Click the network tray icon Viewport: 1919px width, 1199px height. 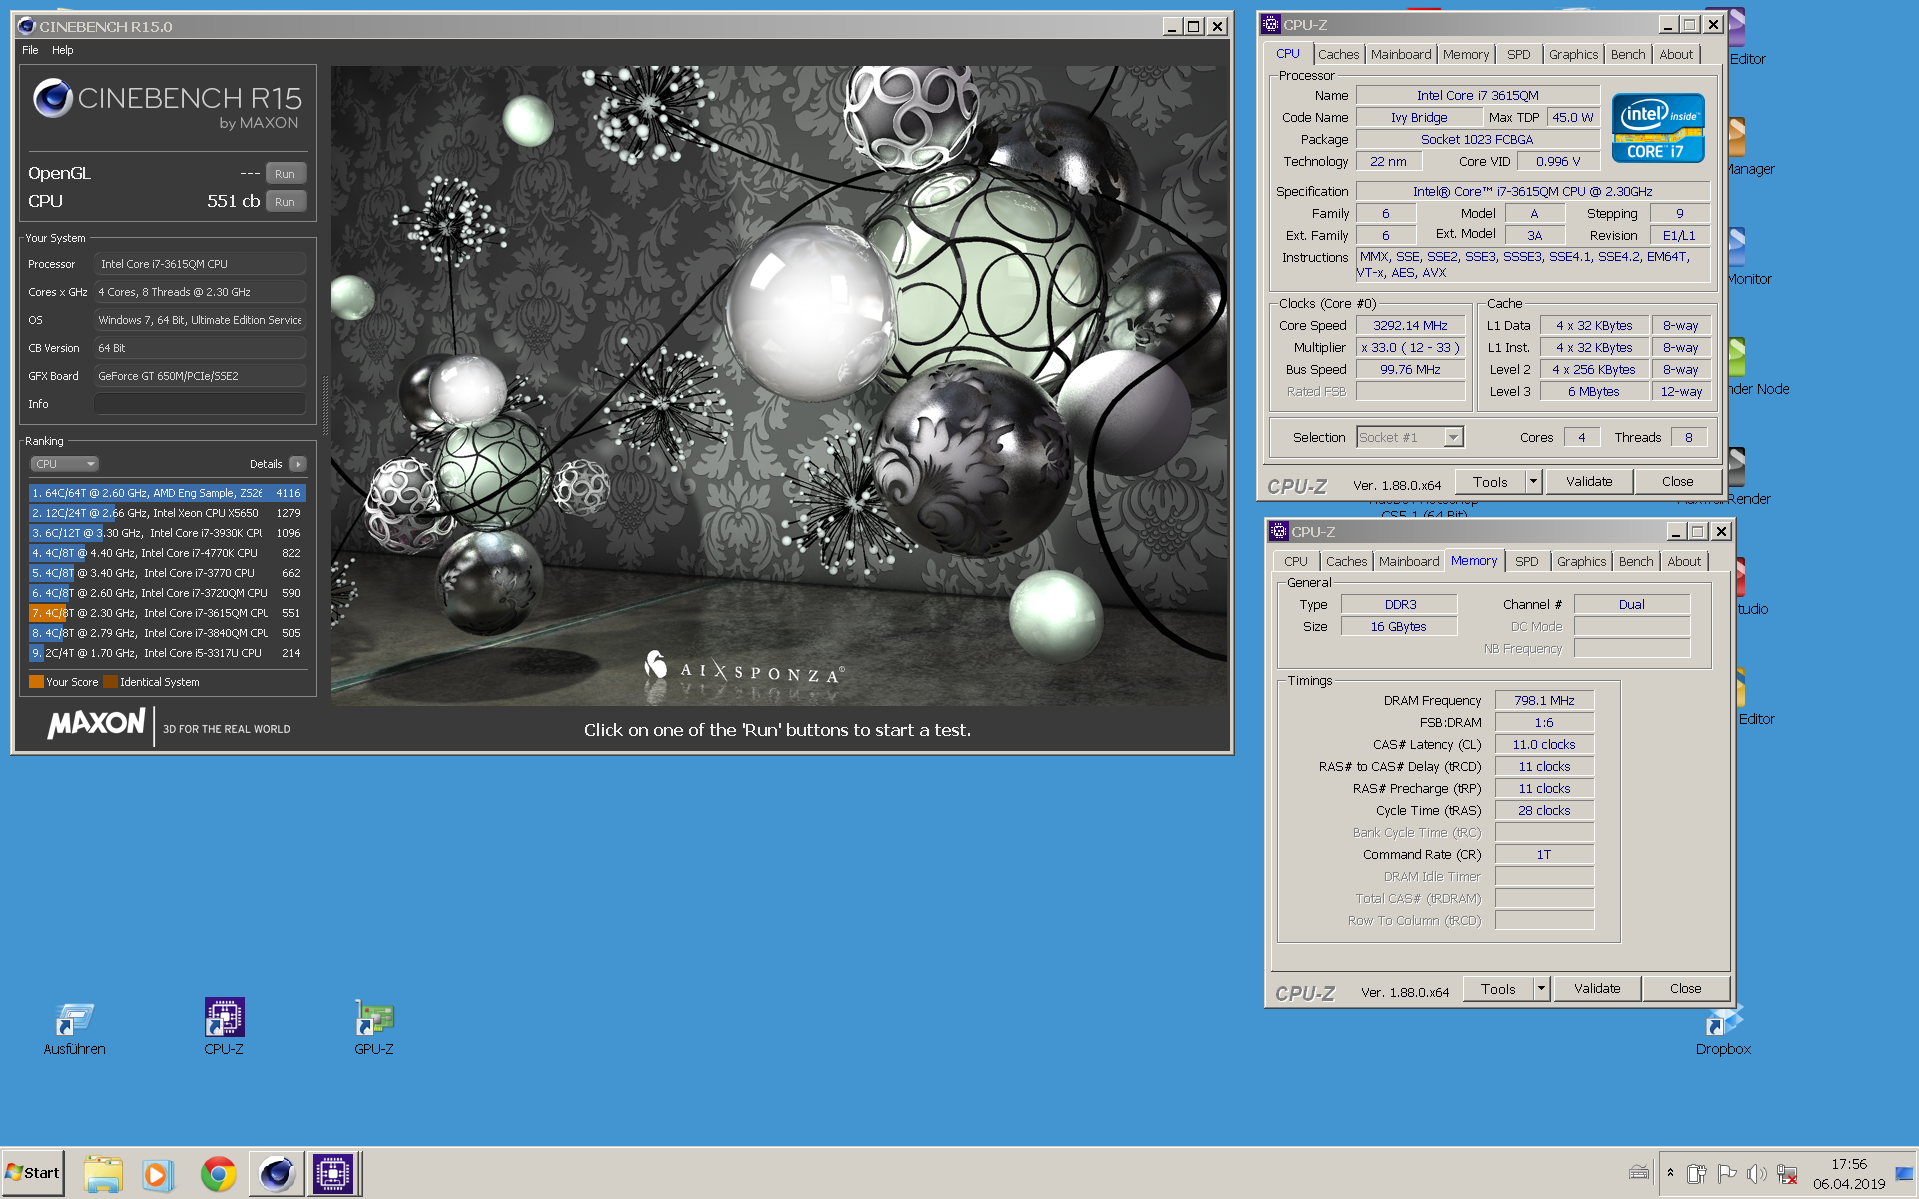pyautogui.click(x=1787, y=1173)
